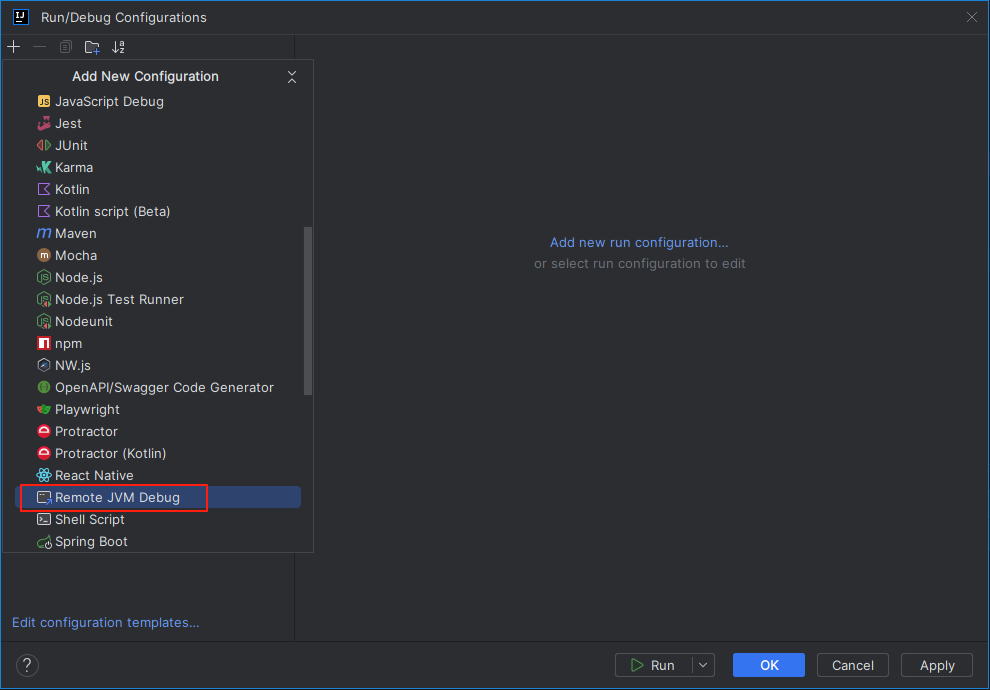Click the Kotlin script (Beta) icon
The image size is (990, 690).
[x=44, y=211]
